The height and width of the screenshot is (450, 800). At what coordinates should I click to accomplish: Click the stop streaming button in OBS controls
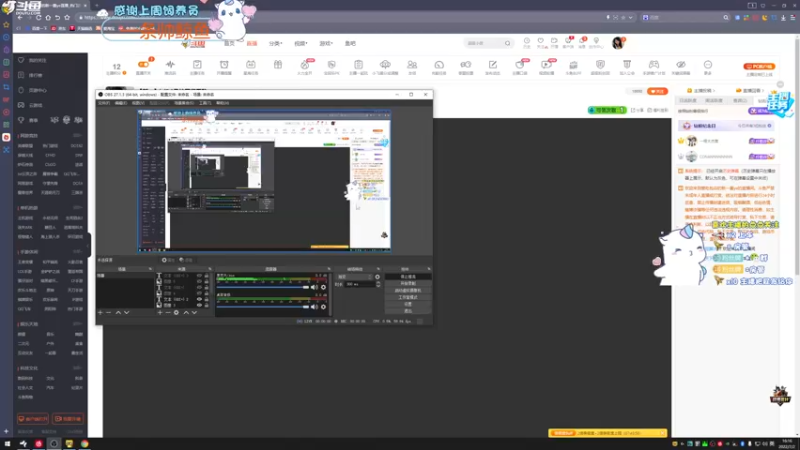click(x=408, y=277)
